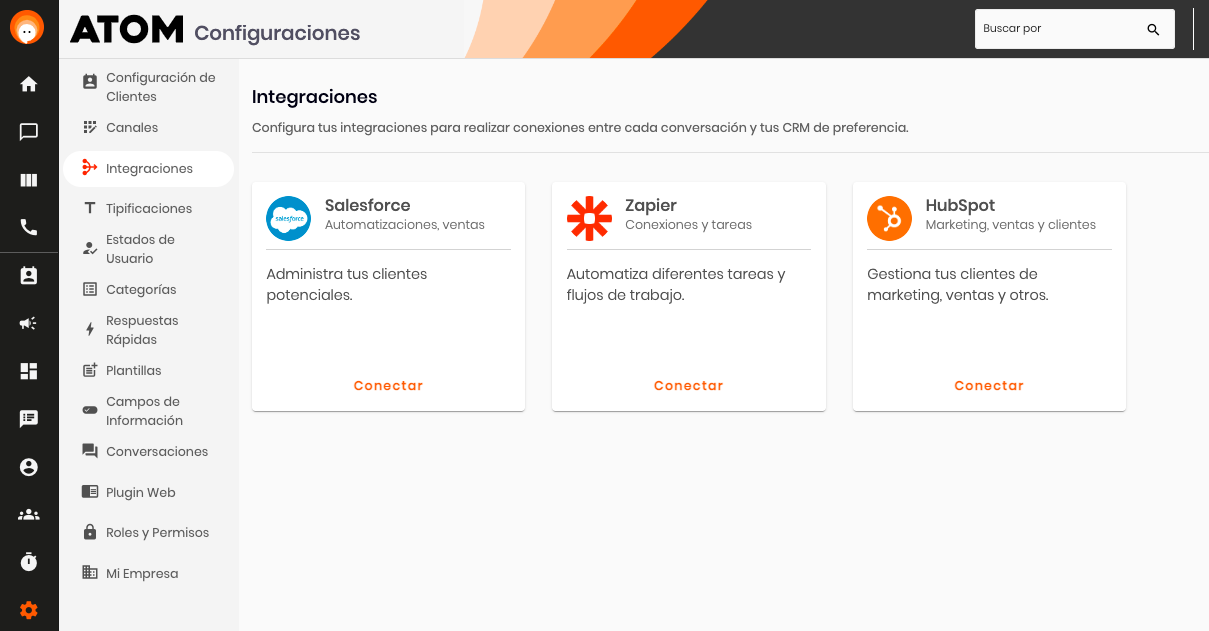Focus the Buscar por search field
The image size is (1209, 631).
tap(1060, 29)
